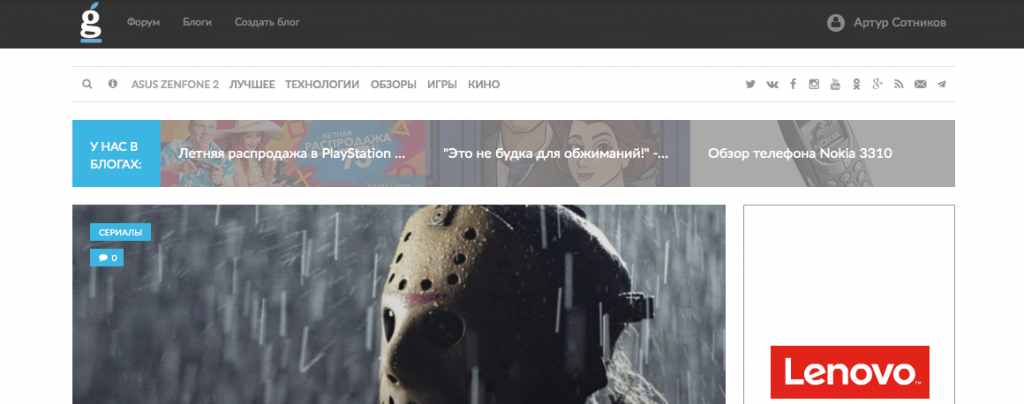
Task: Open the RSS feed icon
Action: pyautogui.click(x=899, y=84)
